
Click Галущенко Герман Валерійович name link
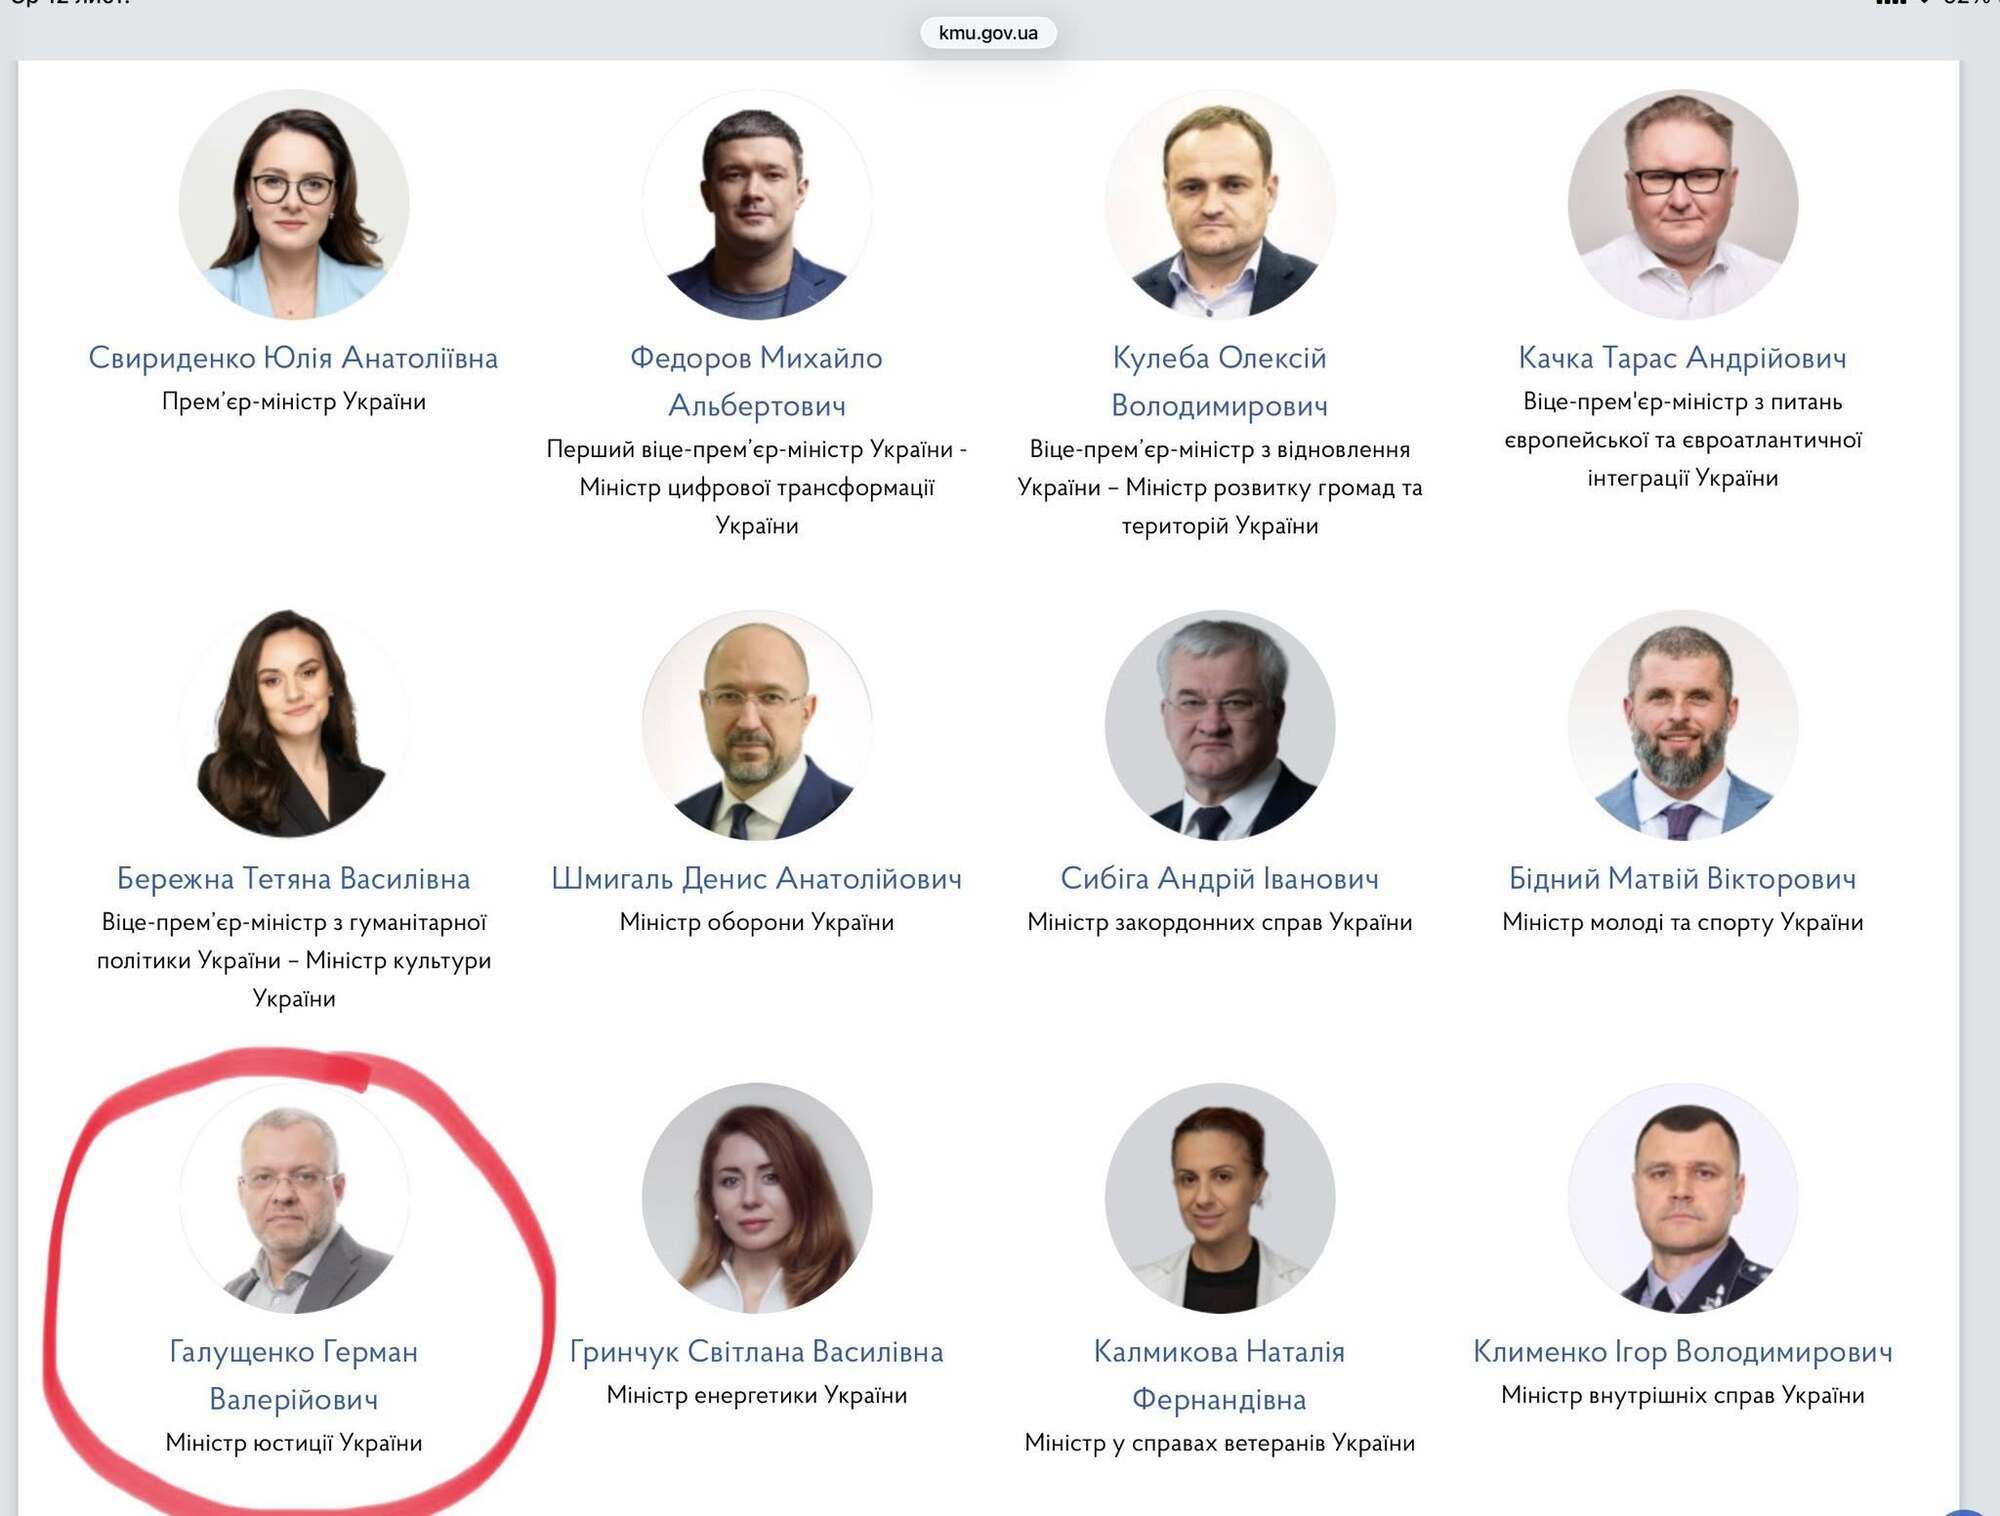click(293, 1375)
